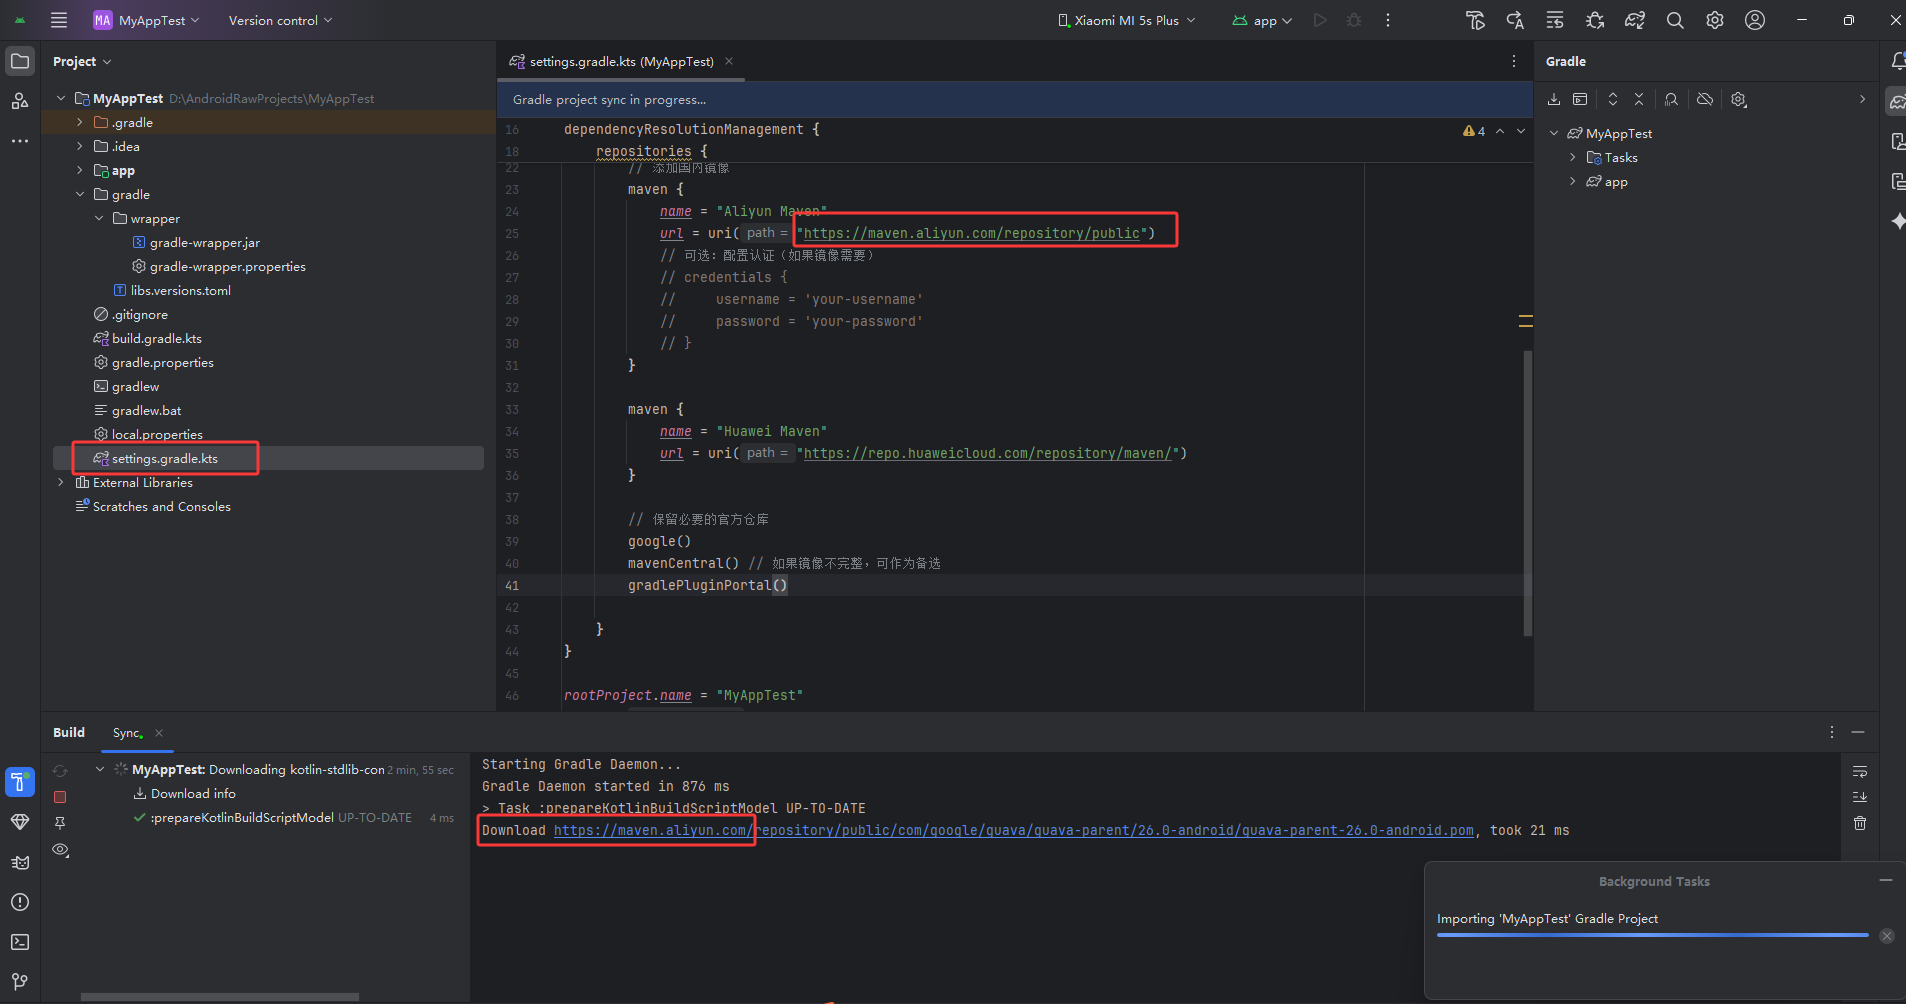Clear build output trash icon
This screenshot has width=1906, height=1004.
[x=1860, y=823]
